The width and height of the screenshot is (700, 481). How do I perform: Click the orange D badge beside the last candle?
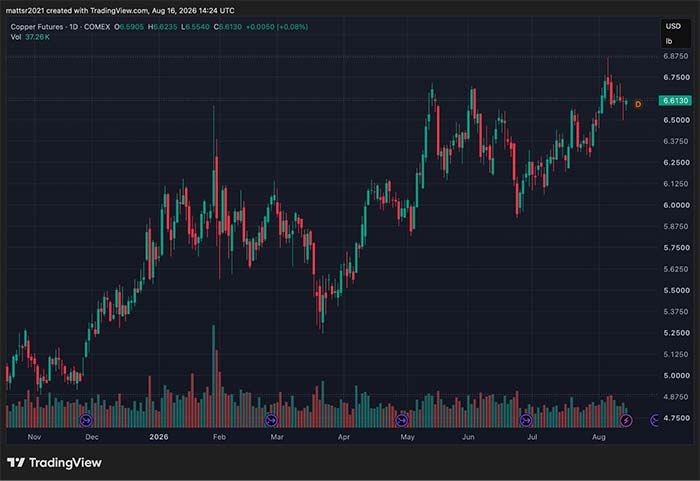pos(638,104)
